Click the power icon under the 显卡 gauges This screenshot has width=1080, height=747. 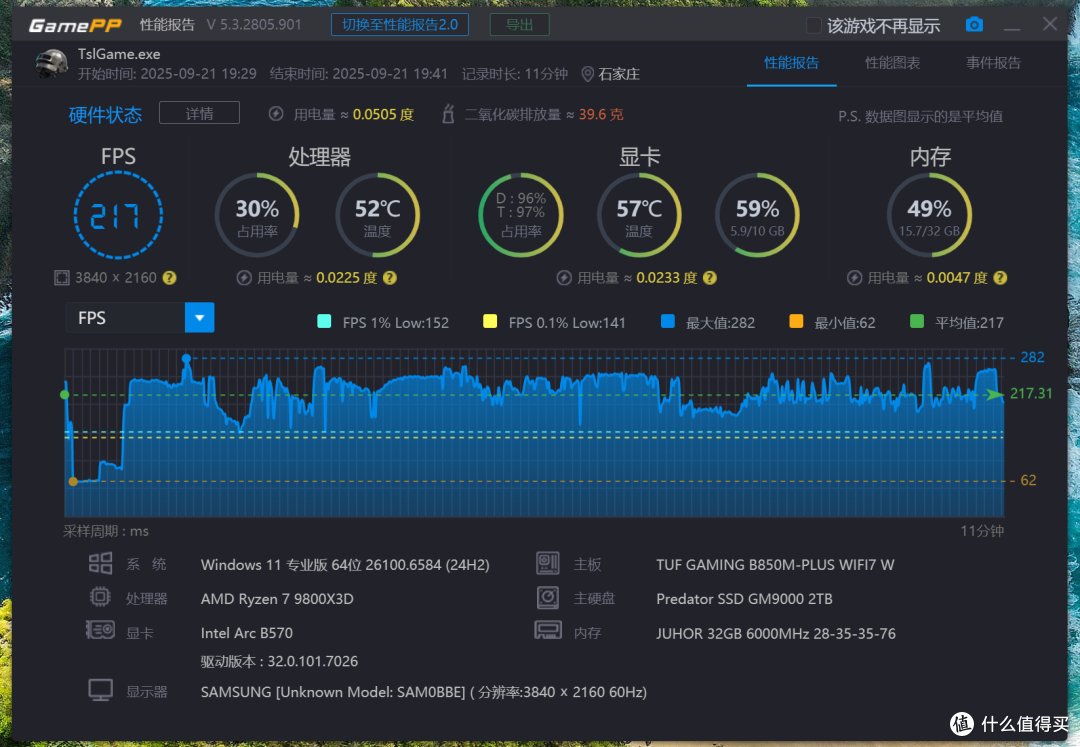tap(564, 277)
